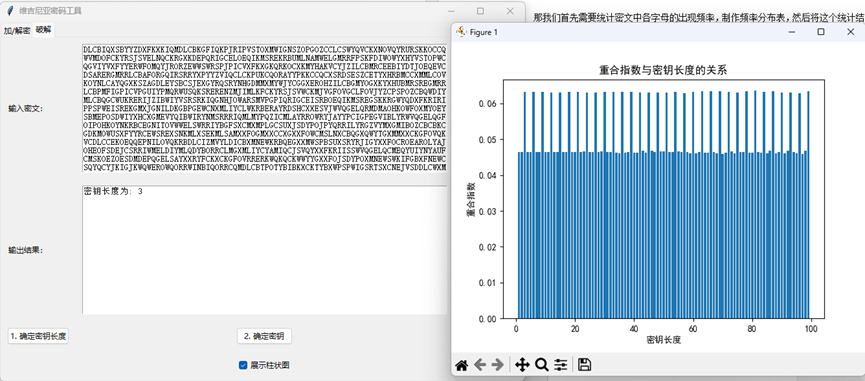Image resolution: width=865 pixels, height=381 pixels.
Task: Go back to previous plot view
Action: click(480, 364)
